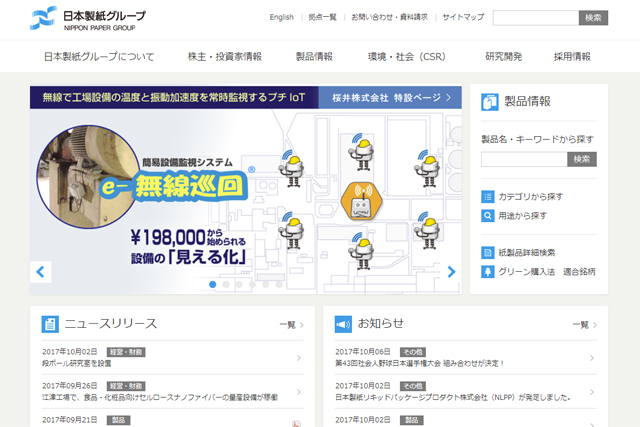Click chevron on NLPP notice row
Image resolution: width=640 pixels, height=427 pixels.
coord(592,392)
